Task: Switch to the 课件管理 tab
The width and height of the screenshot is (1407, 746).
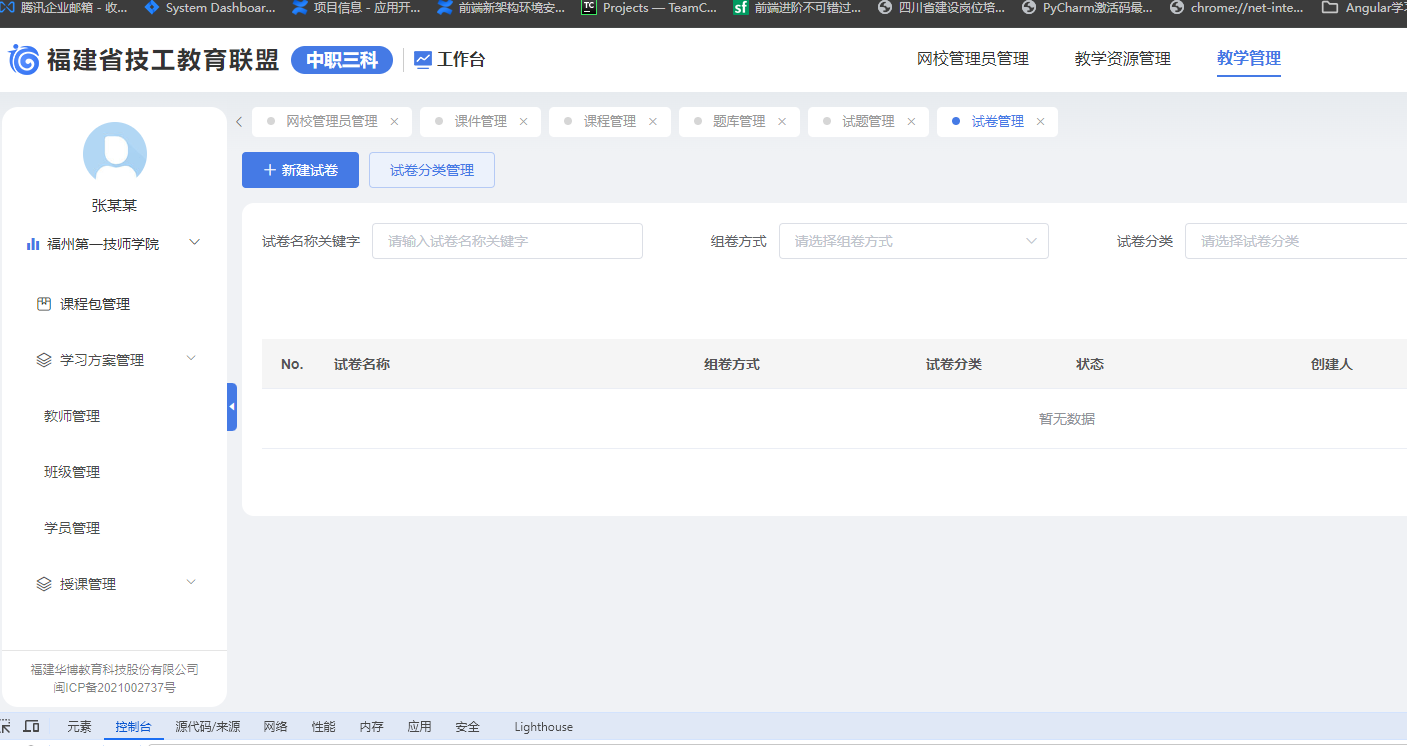Action: pyautogui.click(x=481, y=122)
